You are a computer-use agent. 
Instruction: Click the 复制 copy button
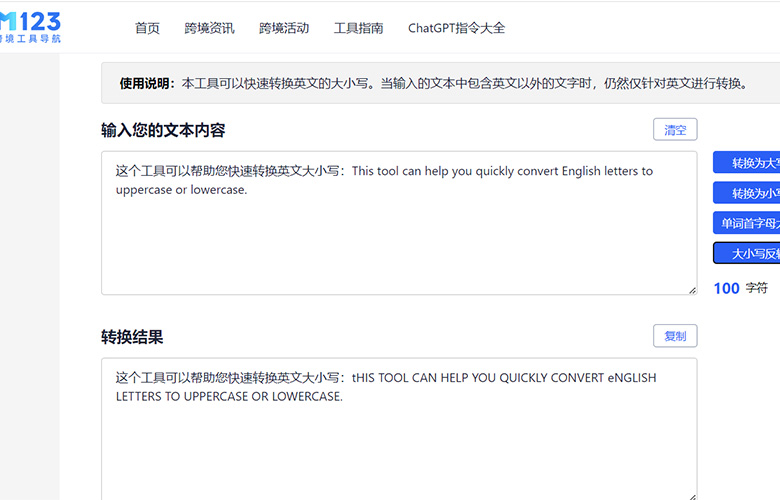(675, 336)
